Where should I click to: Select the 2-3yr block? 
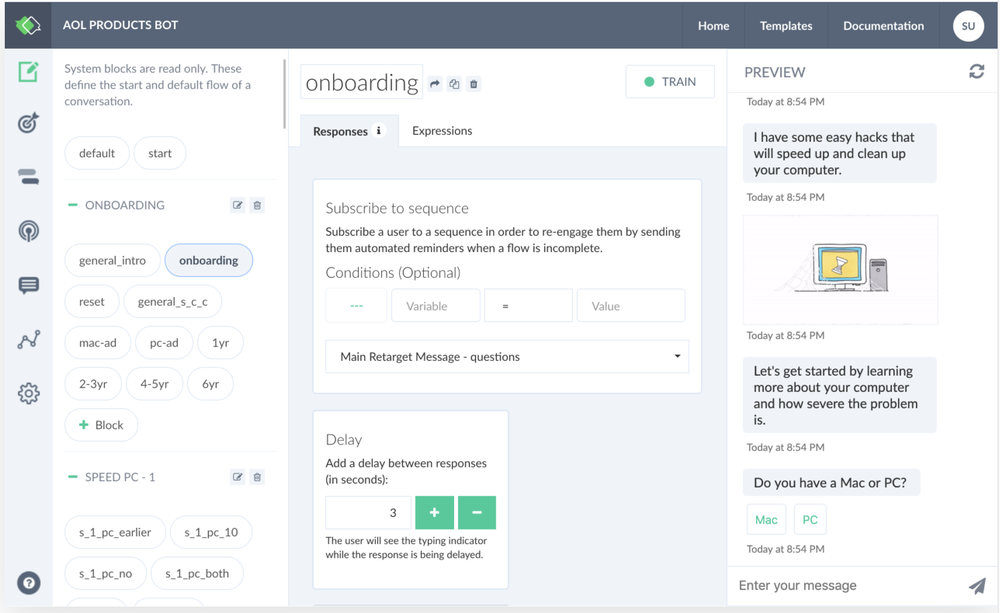(x=93, y=384)
